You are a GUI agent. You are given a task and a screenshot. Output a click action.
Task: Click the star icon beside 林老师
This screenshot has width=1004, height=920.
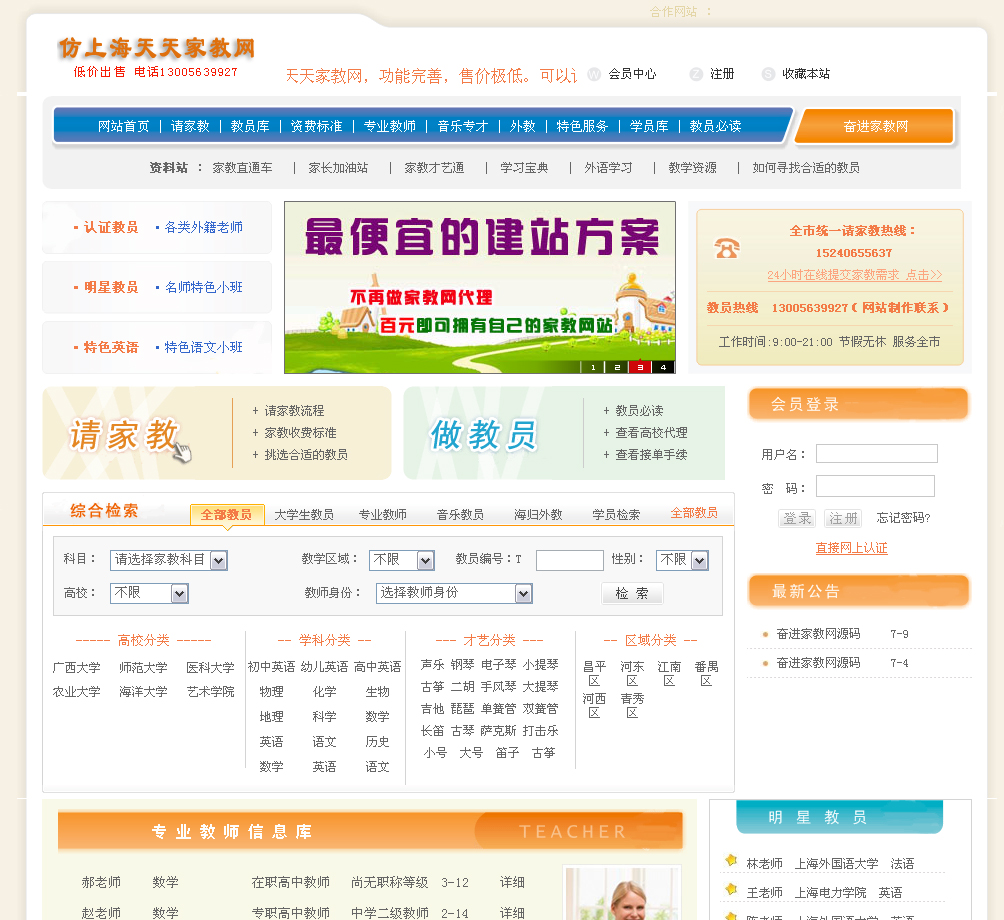(x=731, y=862)
